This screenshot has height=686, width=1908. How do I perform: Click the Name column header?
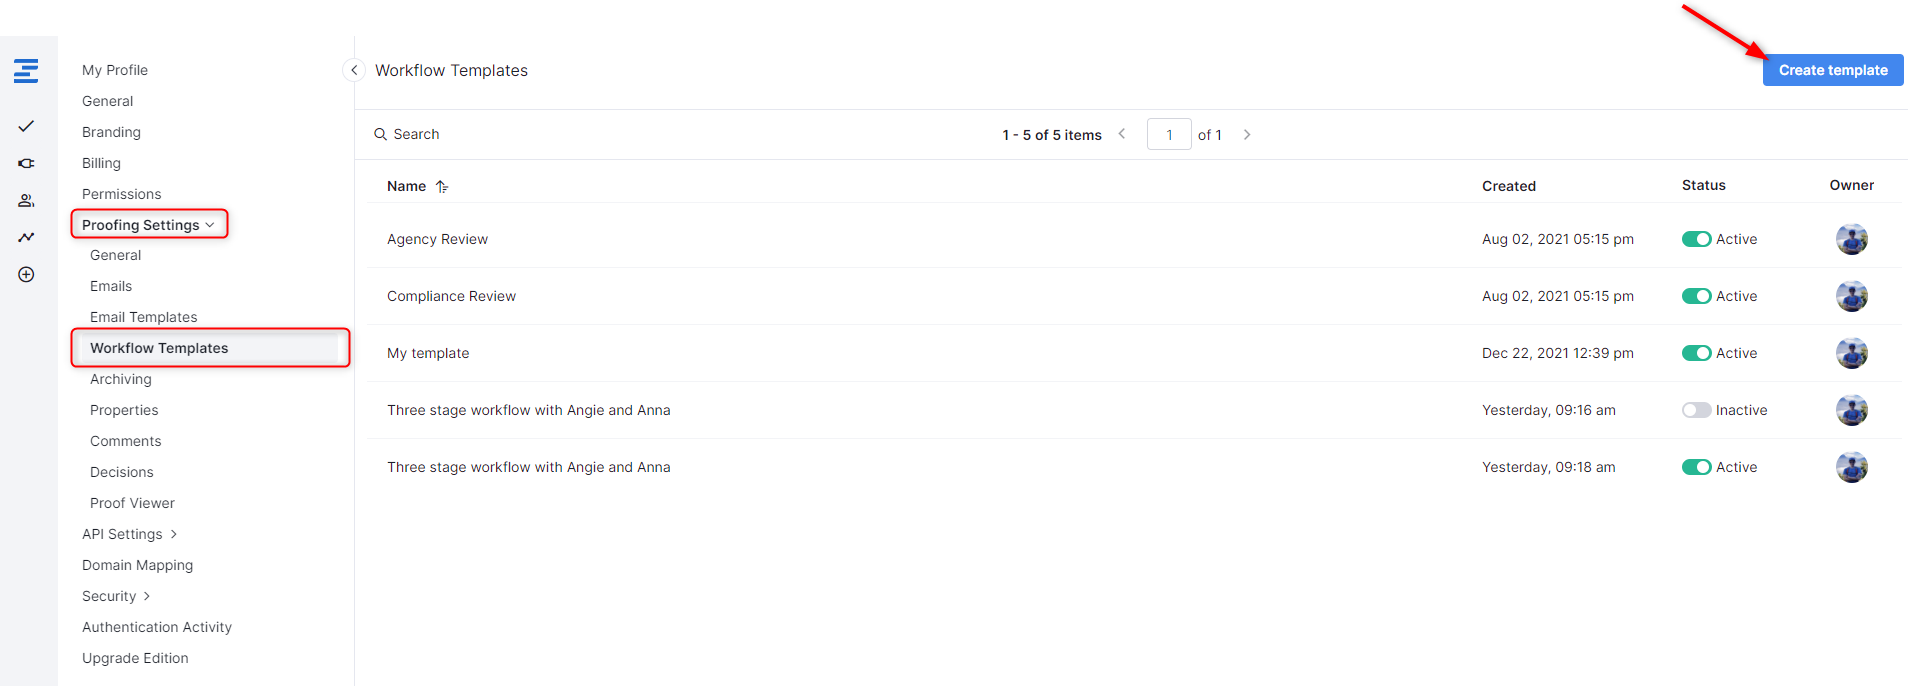pyautogui.click(x=406, y=186)
